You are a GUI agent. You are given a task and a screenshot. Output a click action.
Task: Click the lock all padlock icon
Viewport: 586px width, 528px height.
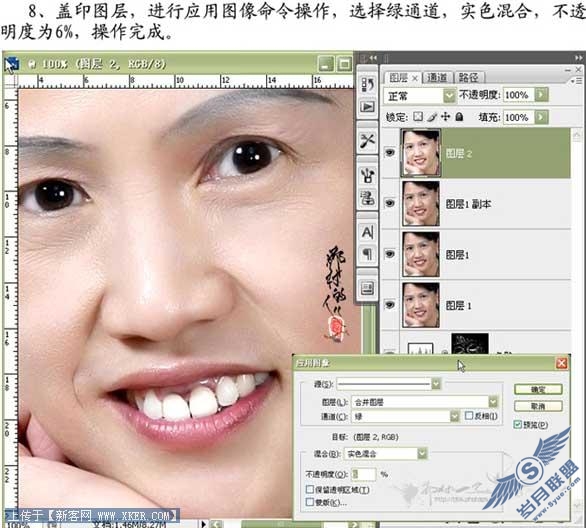click(x=459, y=117)
